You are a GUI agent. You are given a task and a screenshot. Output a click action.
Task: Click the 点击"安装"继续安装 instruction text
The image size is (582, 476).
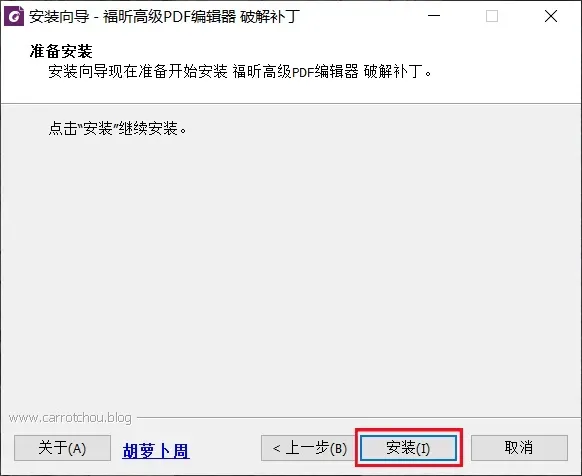[x=118, y=128]
